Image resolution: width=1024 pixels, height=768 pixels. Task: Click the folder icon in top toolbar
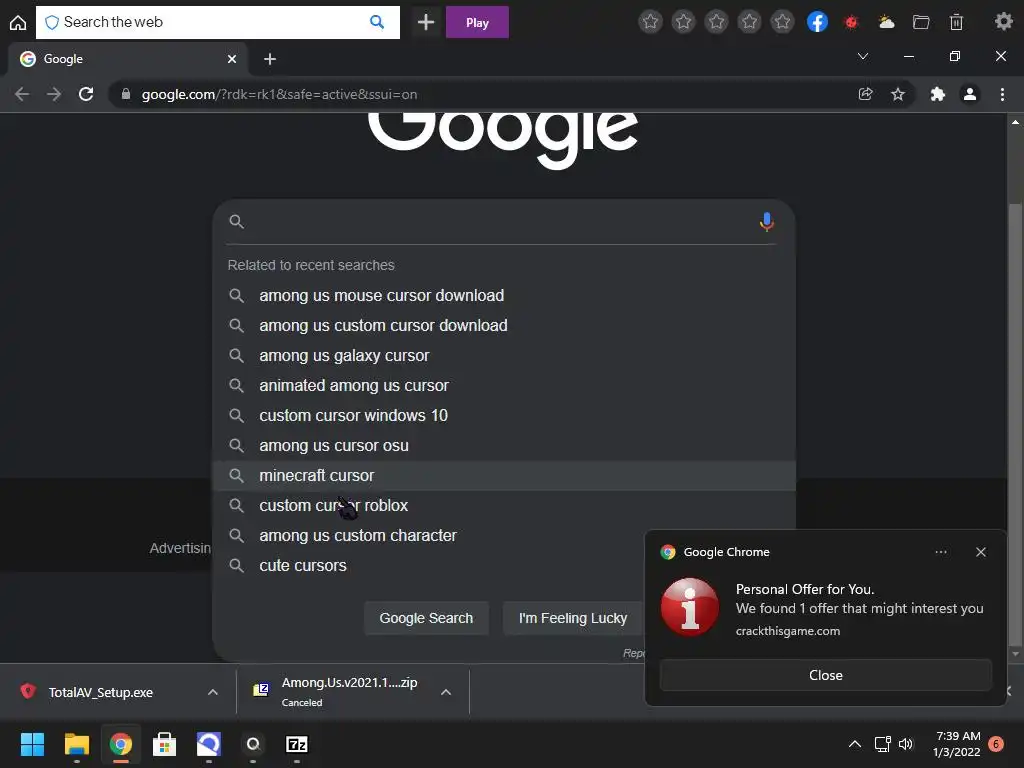point(921,22)
